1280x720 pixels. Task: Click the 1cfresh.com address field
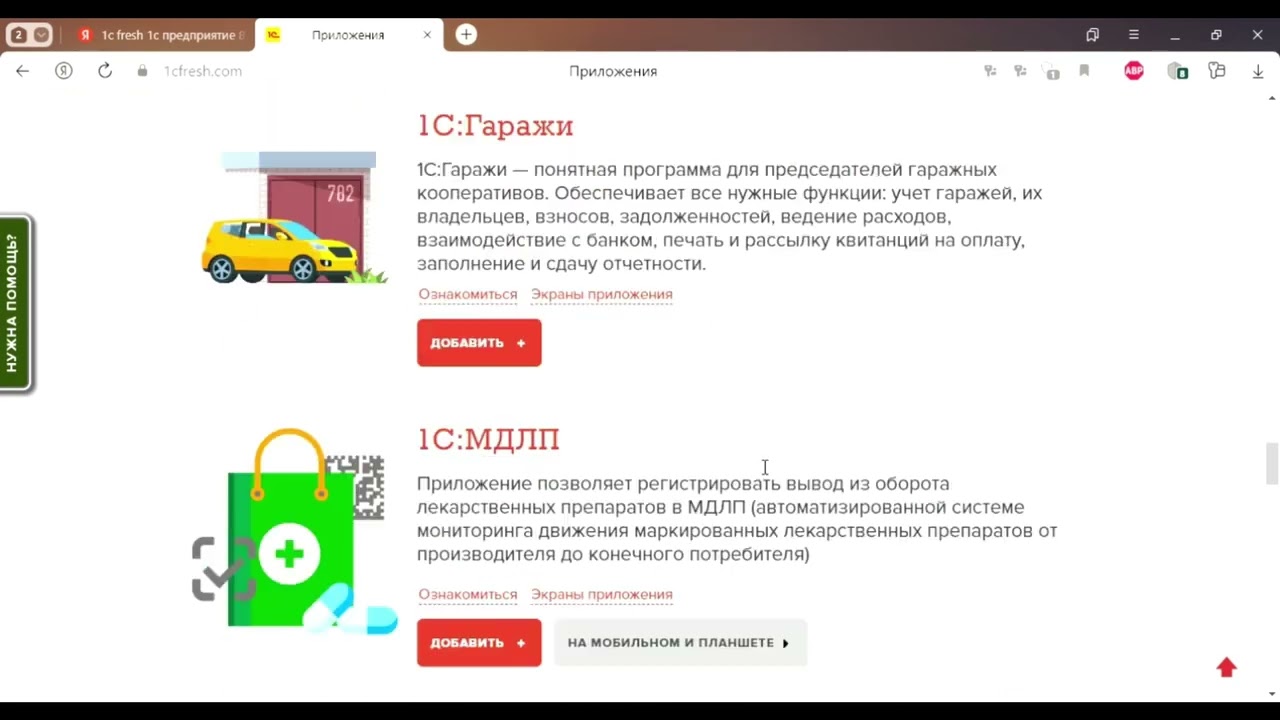(203, 71)
